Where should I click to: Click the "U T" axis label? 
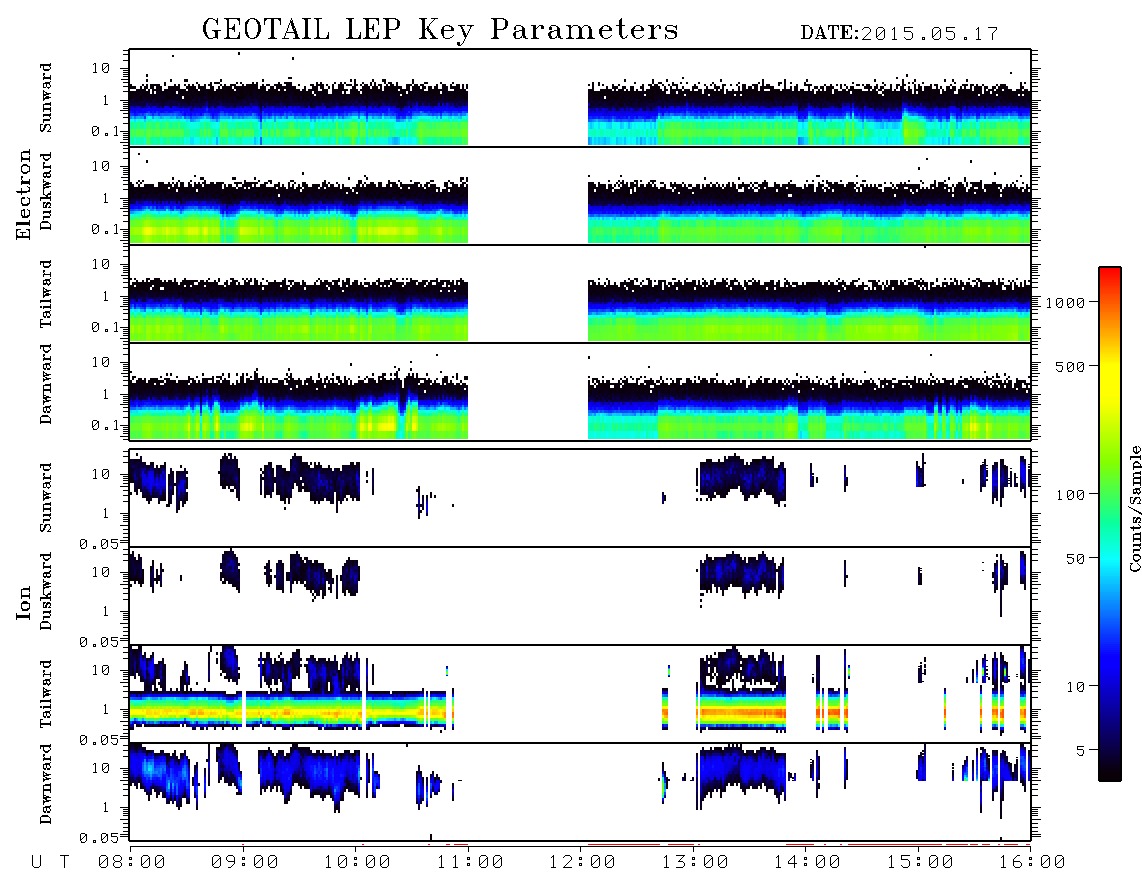(x=51, y=863)
